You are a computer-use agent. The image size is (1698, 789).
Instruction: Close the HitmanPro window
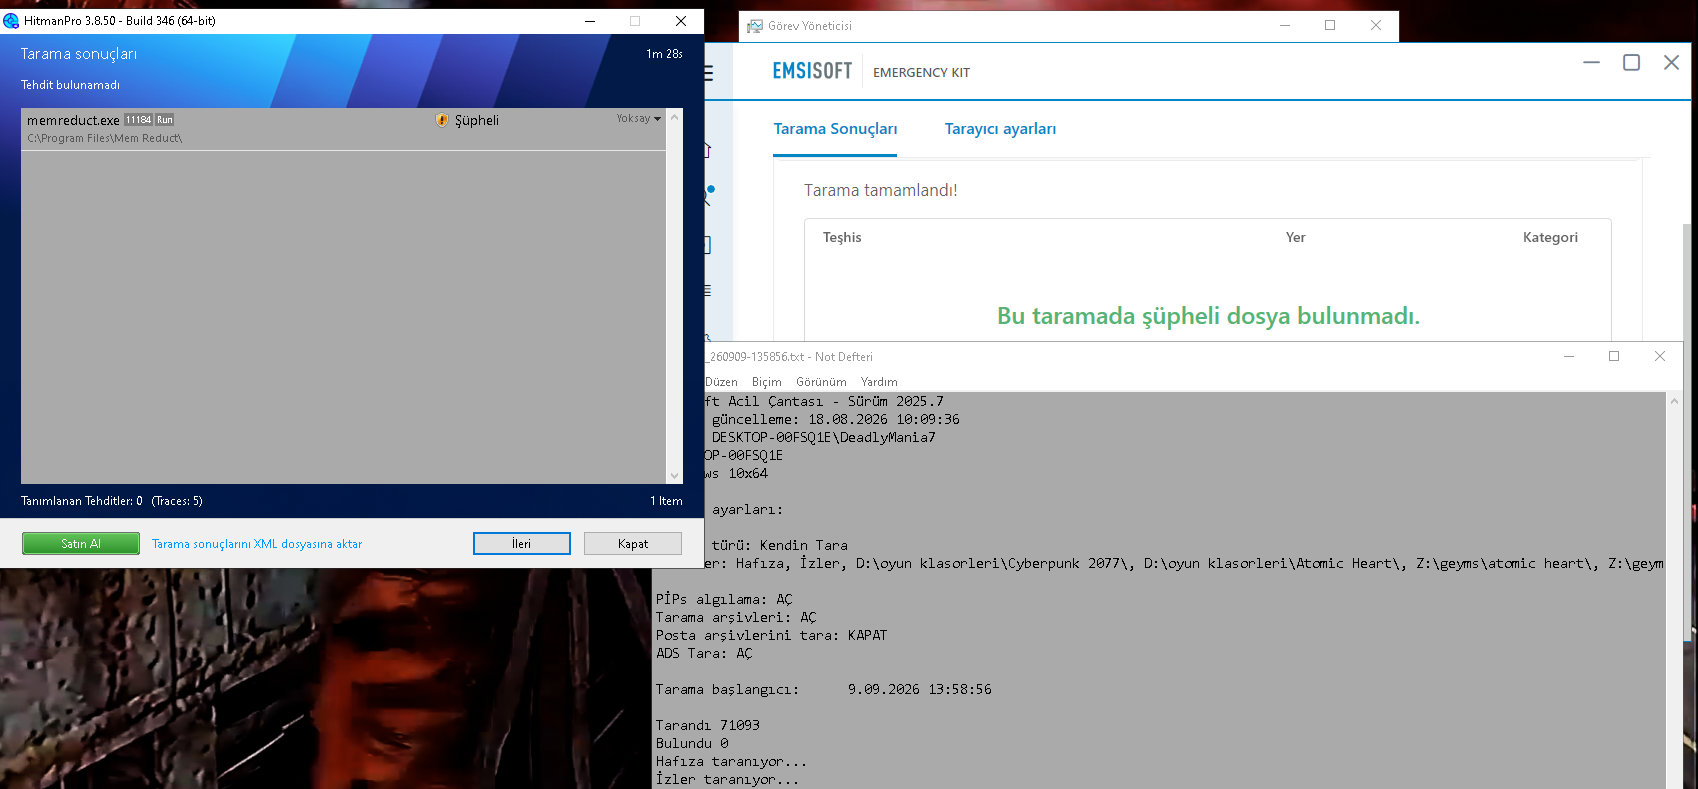click(x=681, y=20)
